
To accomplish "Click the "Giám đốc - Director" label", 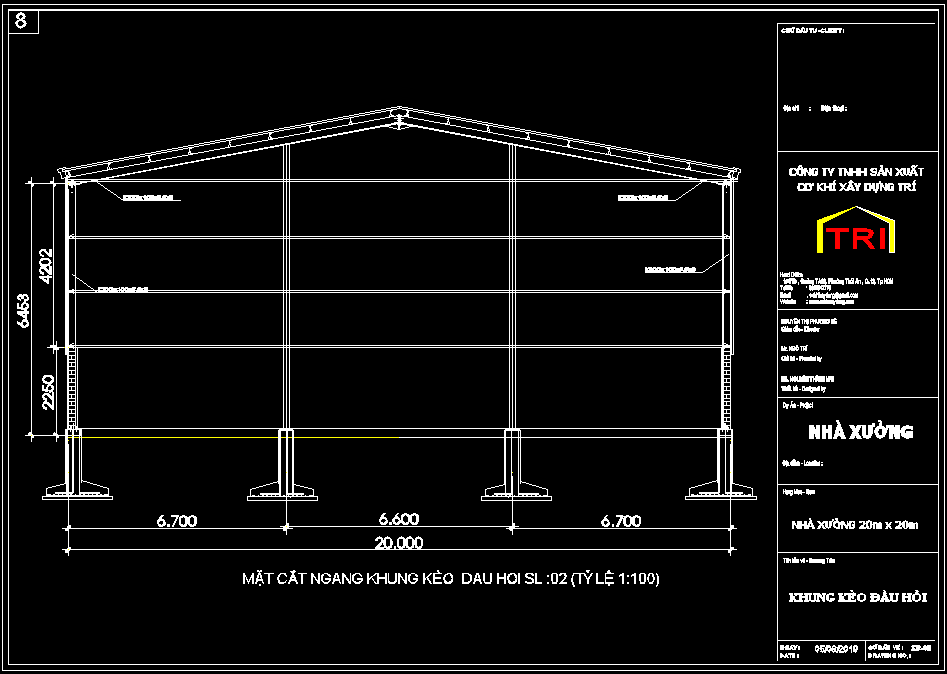I will tap(798, 330).
